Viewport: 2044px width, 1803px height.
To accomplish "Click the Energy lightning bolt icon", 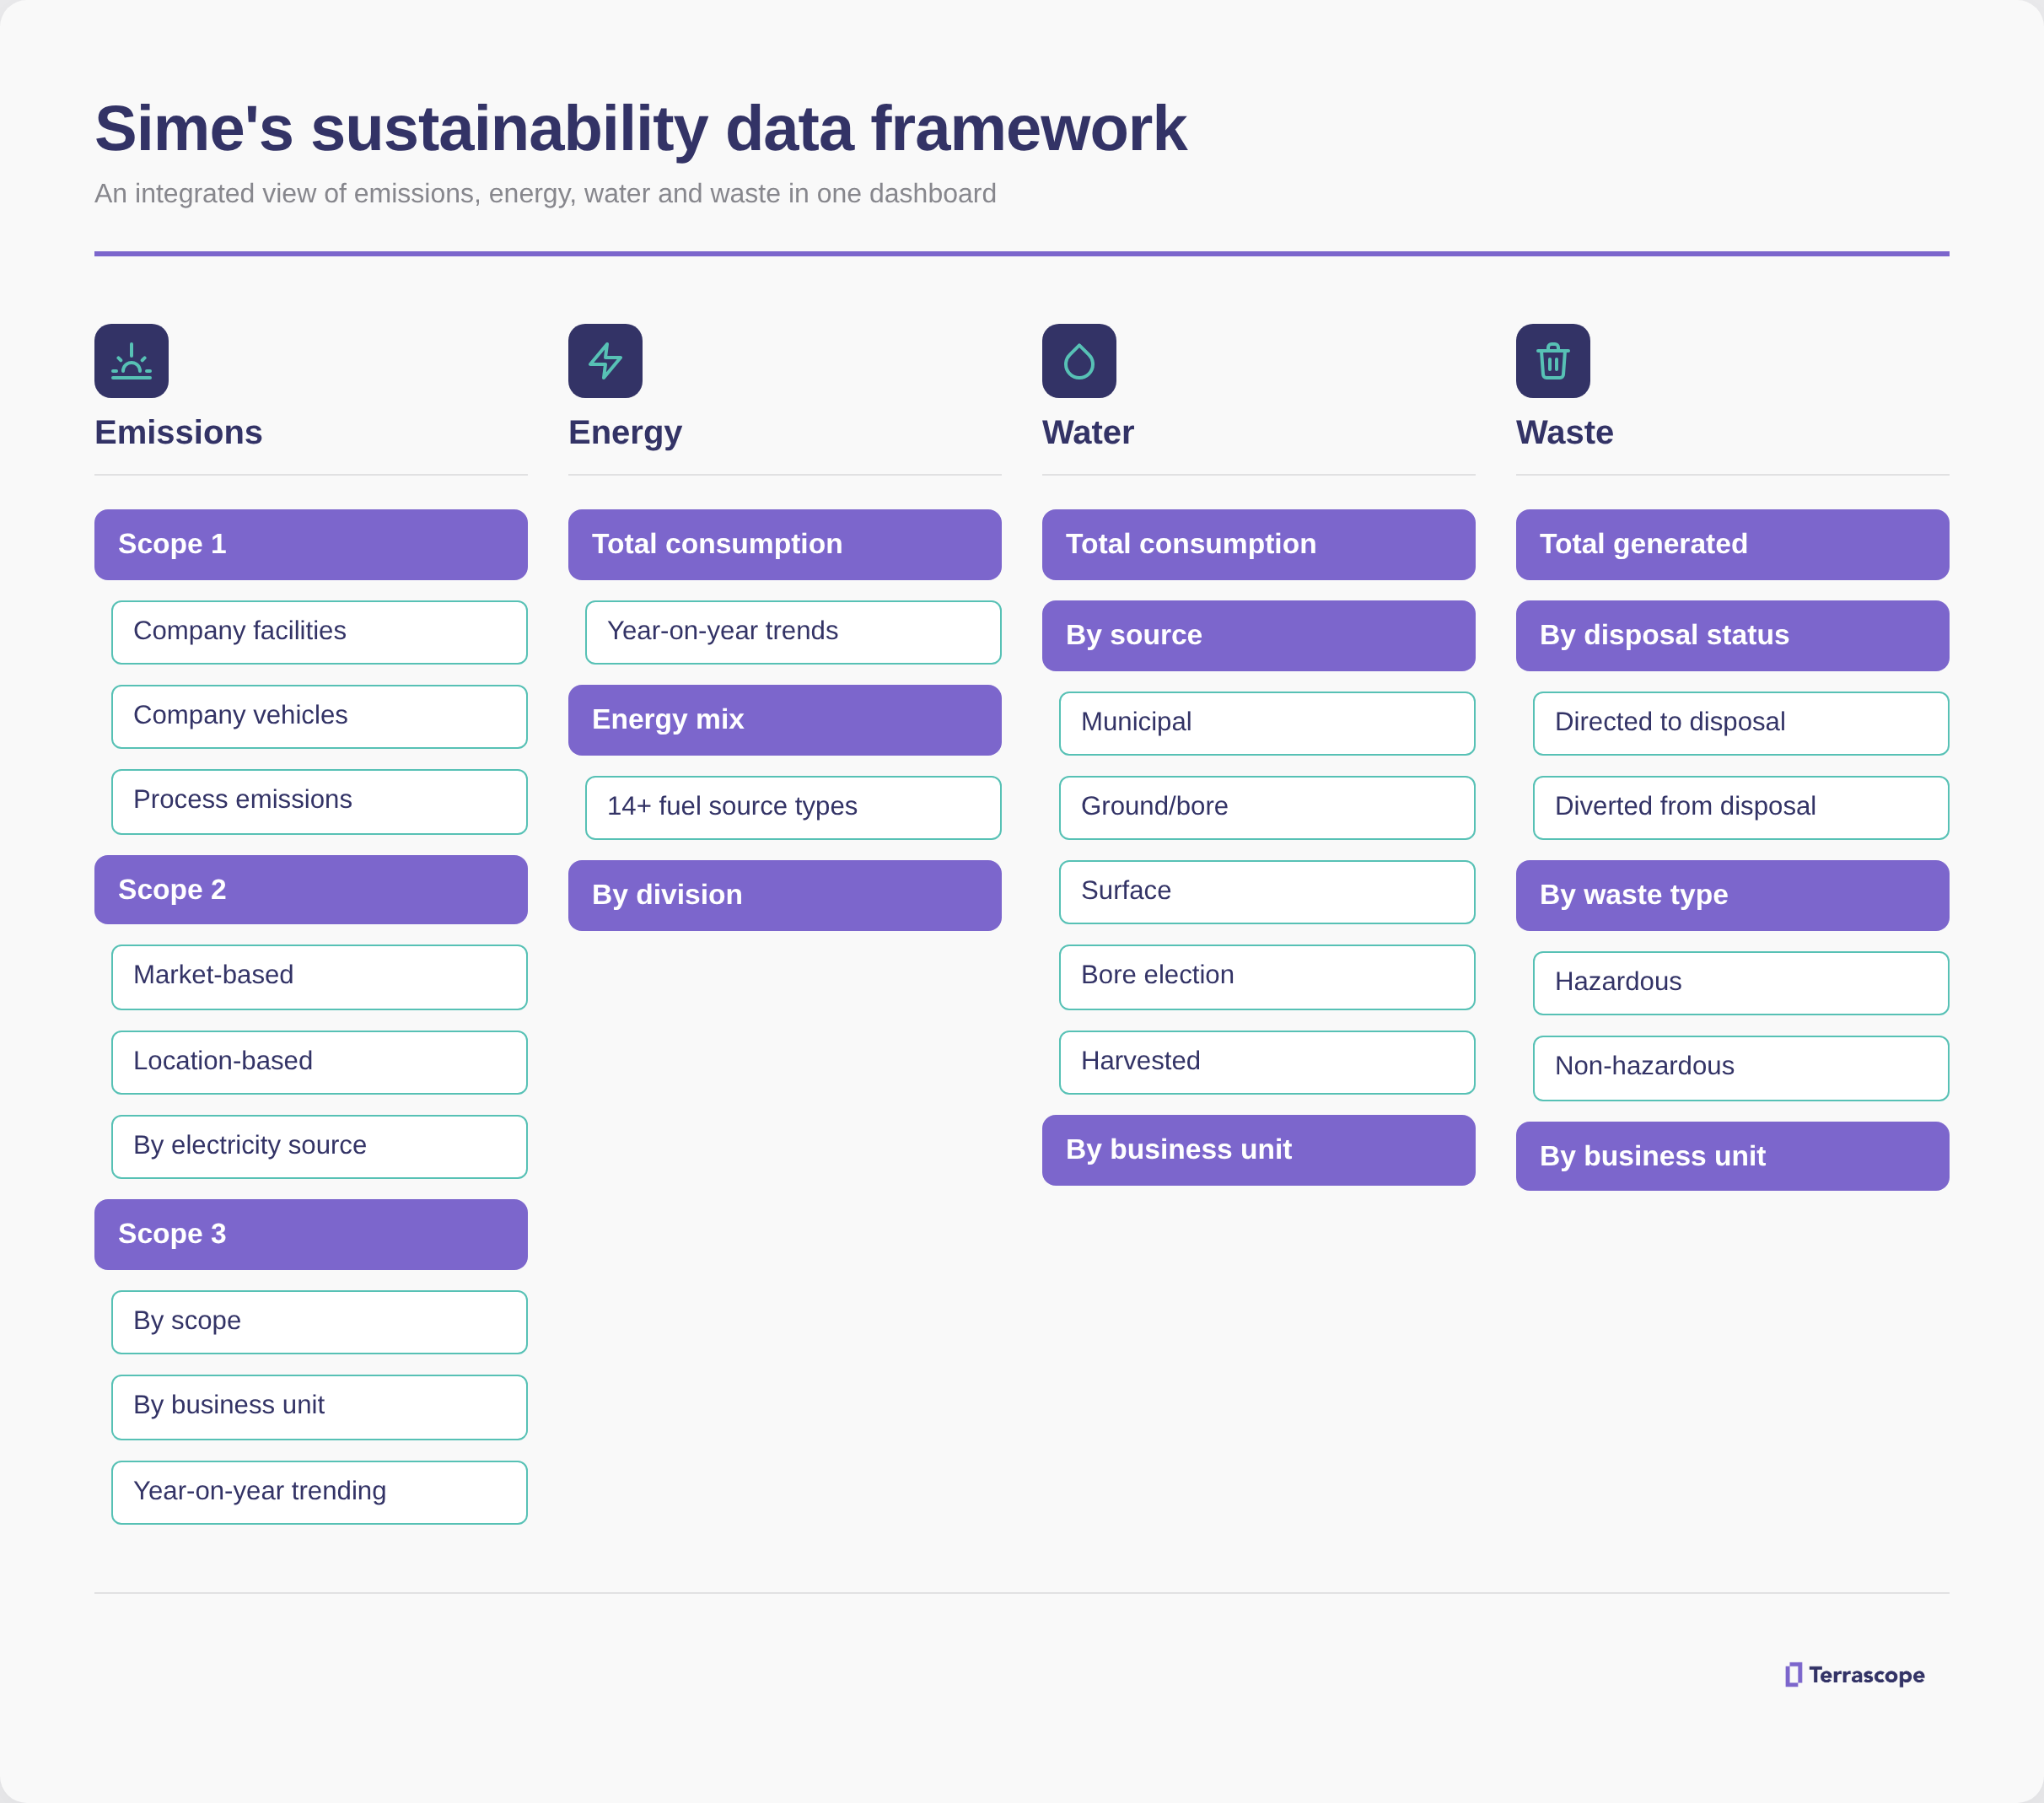I will [605, 361].
